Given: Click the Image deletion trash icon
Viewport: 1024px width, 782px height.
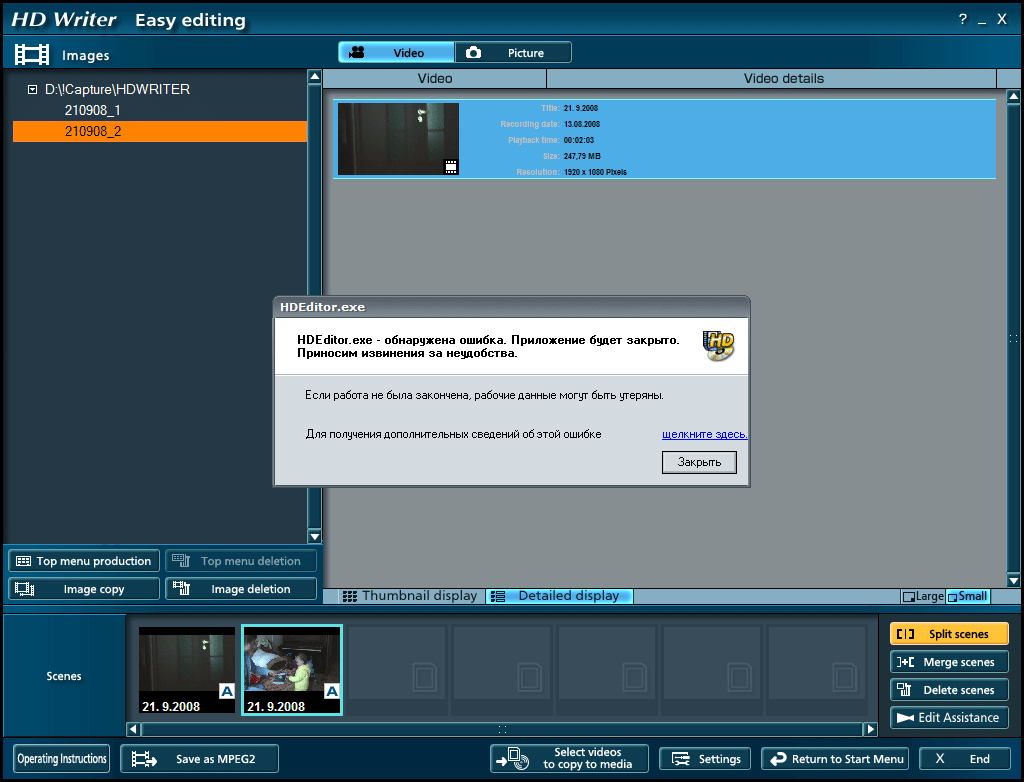Looking at the screenshot, I should click(181, 588).
